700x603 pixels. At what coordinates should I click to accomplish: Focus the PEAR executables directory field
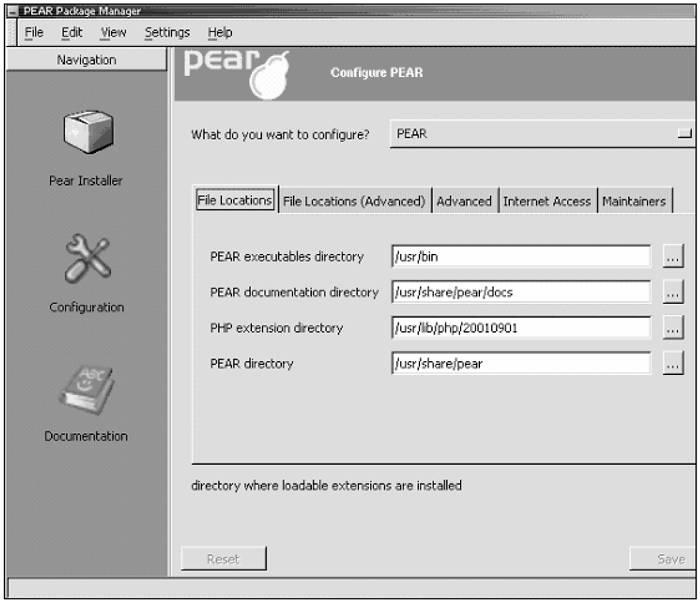click(521, 256)
